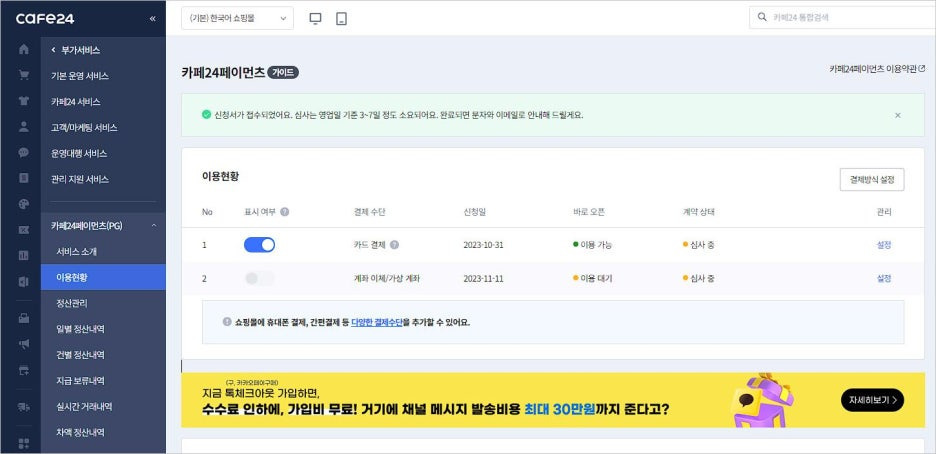The height and width of the screenshot is (454, 936).
Task: Open 카페24페이먼츠 이용약관 link
Action: pos(877,69)
